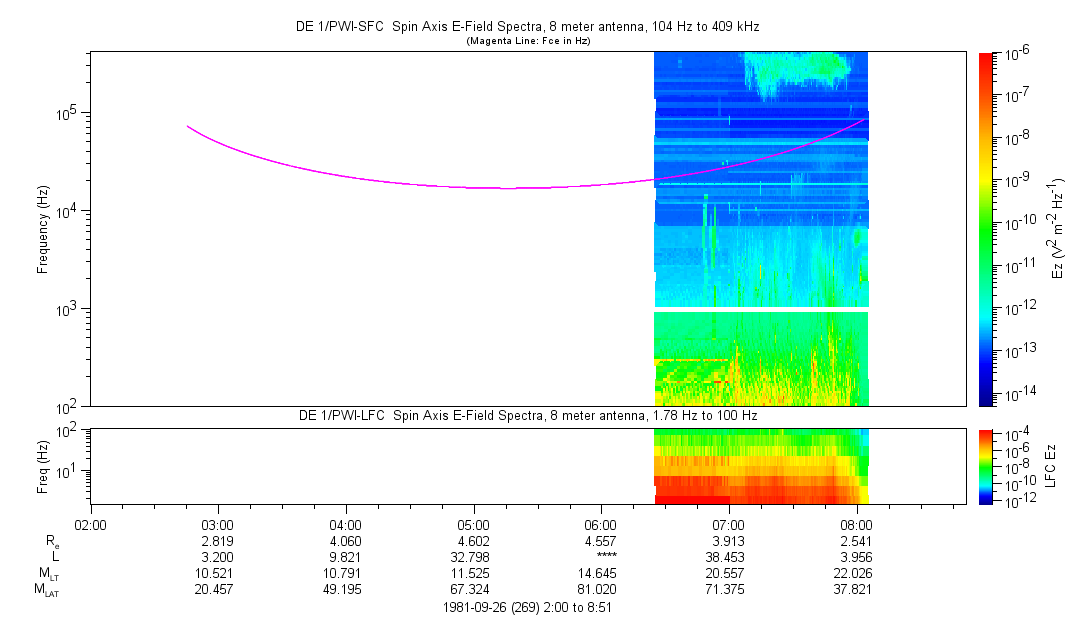Image resolution: width=1083 pixels, height=620 pixels.
Task: Click the MLT value 20.557
Action: click(x=728, y=570)
